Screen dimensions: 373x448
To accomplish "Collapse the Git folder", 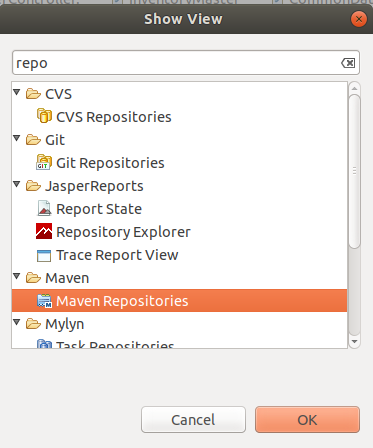I will click(x=17, y=138).
